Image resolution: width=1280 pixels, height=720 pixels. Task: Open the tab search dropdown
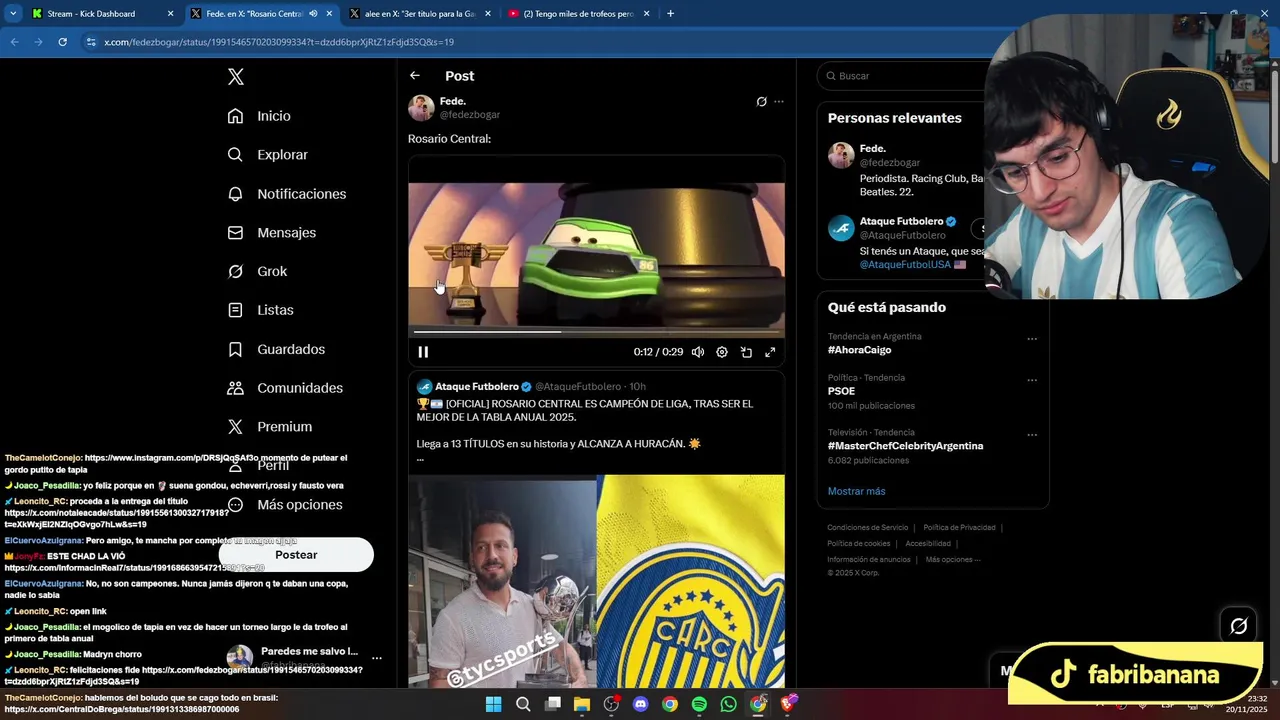[13, 14]
